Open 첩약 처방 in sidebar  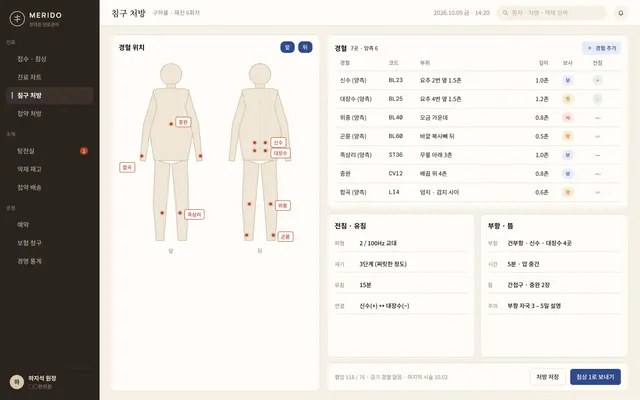click(49, 113)
